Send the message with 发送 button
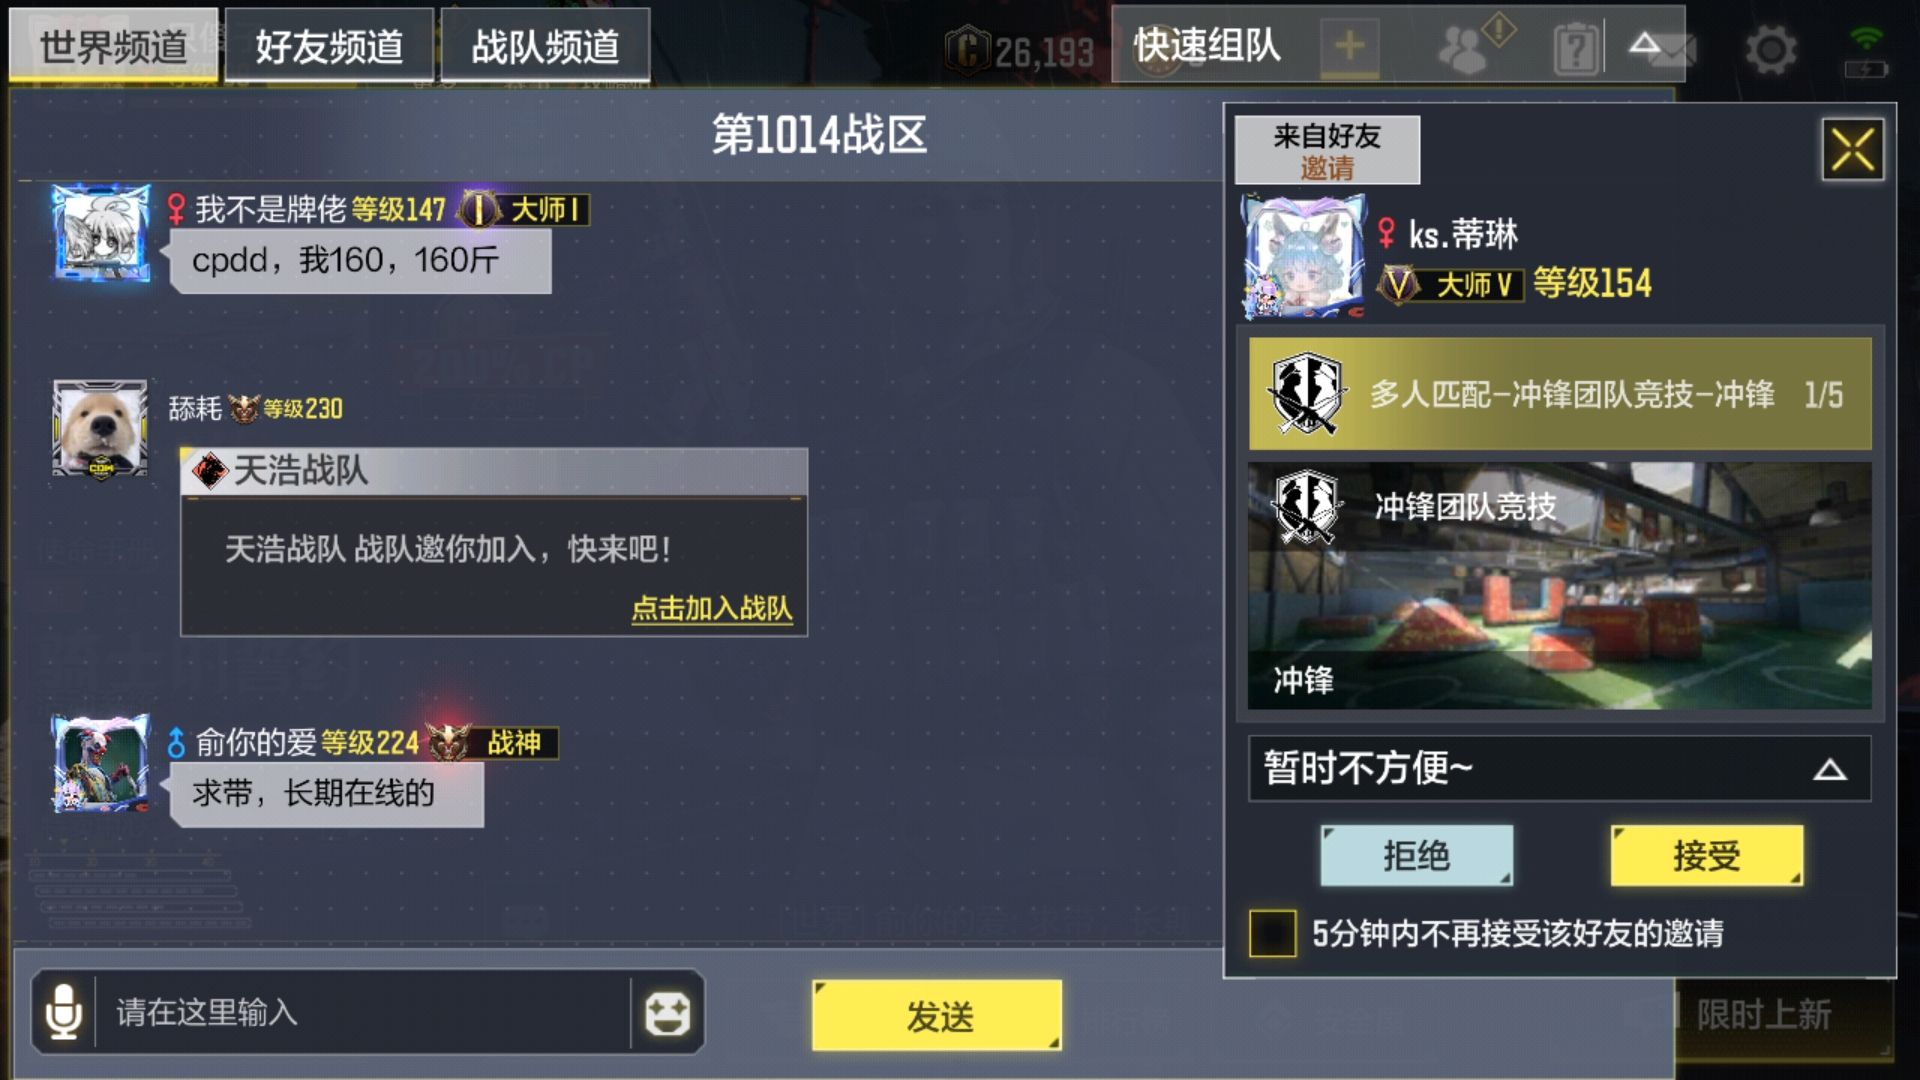1920x1080 pixels. [x=937, y=1015]
